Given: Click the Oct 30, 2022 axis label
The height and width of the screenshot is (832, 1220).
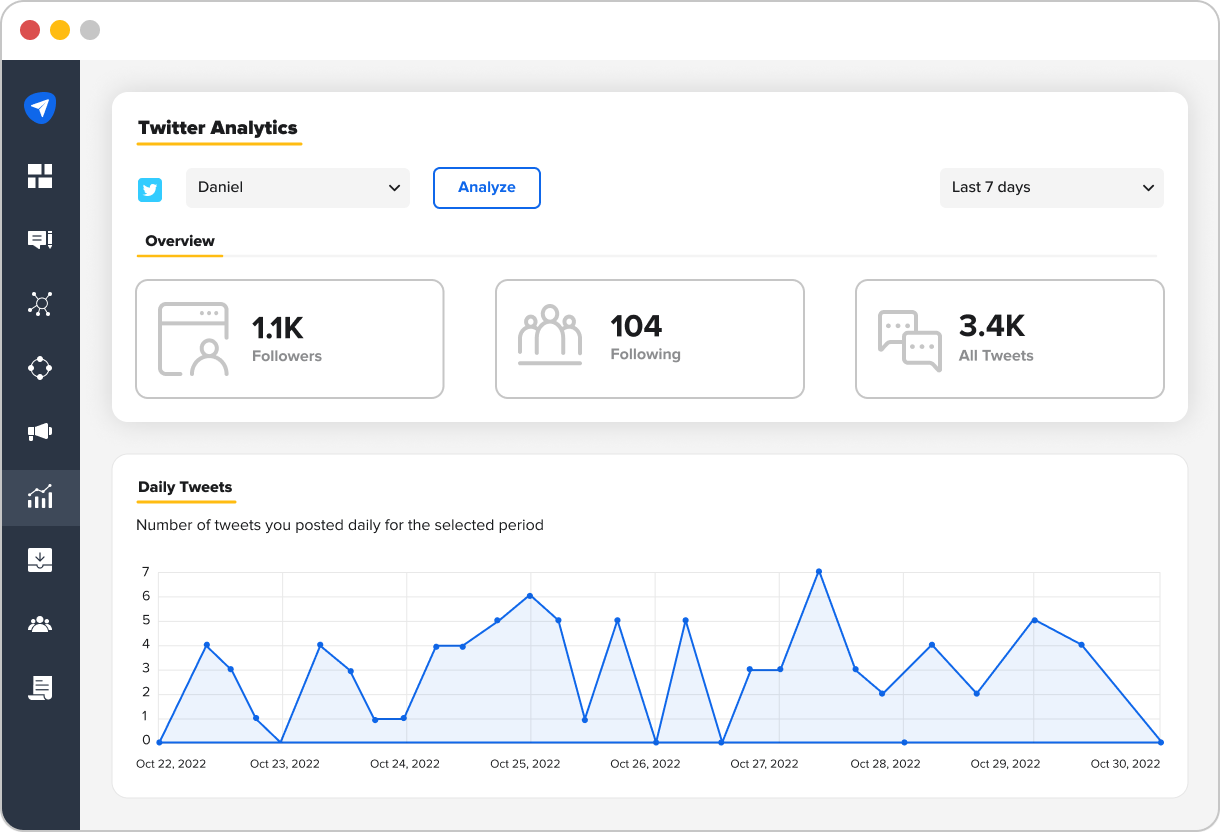Looking at the screenshot, I should pyautogui.click(x=1125, y=763).
